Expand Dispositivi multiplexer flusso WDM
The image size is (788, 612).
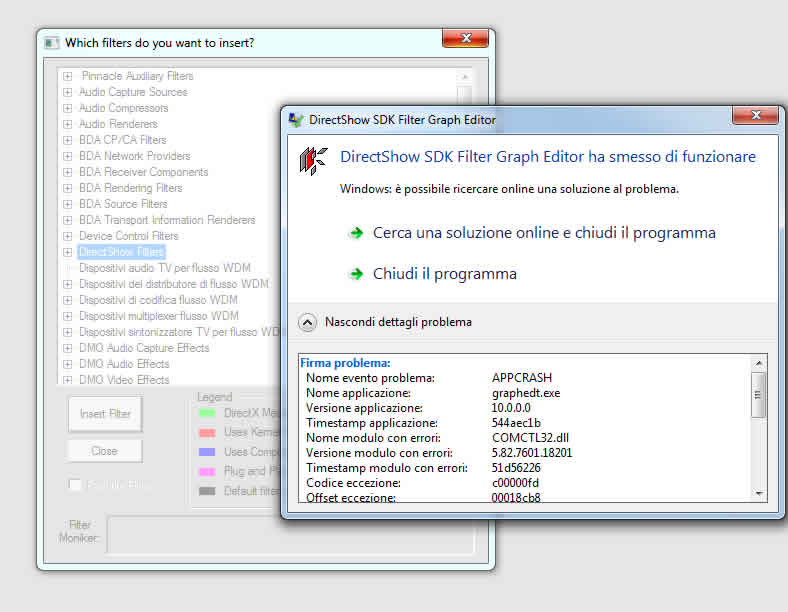coord(68,316)
